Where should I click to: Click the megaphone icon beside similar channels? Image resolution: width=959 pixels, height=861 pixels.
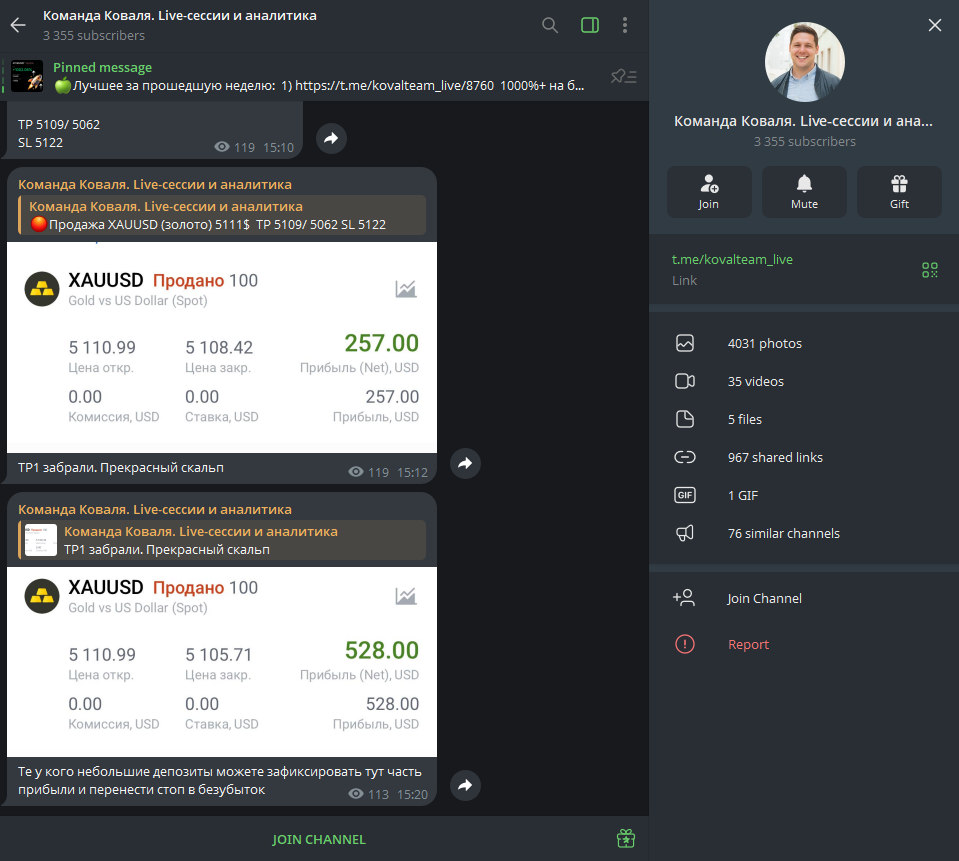click(x=685, y=533)
